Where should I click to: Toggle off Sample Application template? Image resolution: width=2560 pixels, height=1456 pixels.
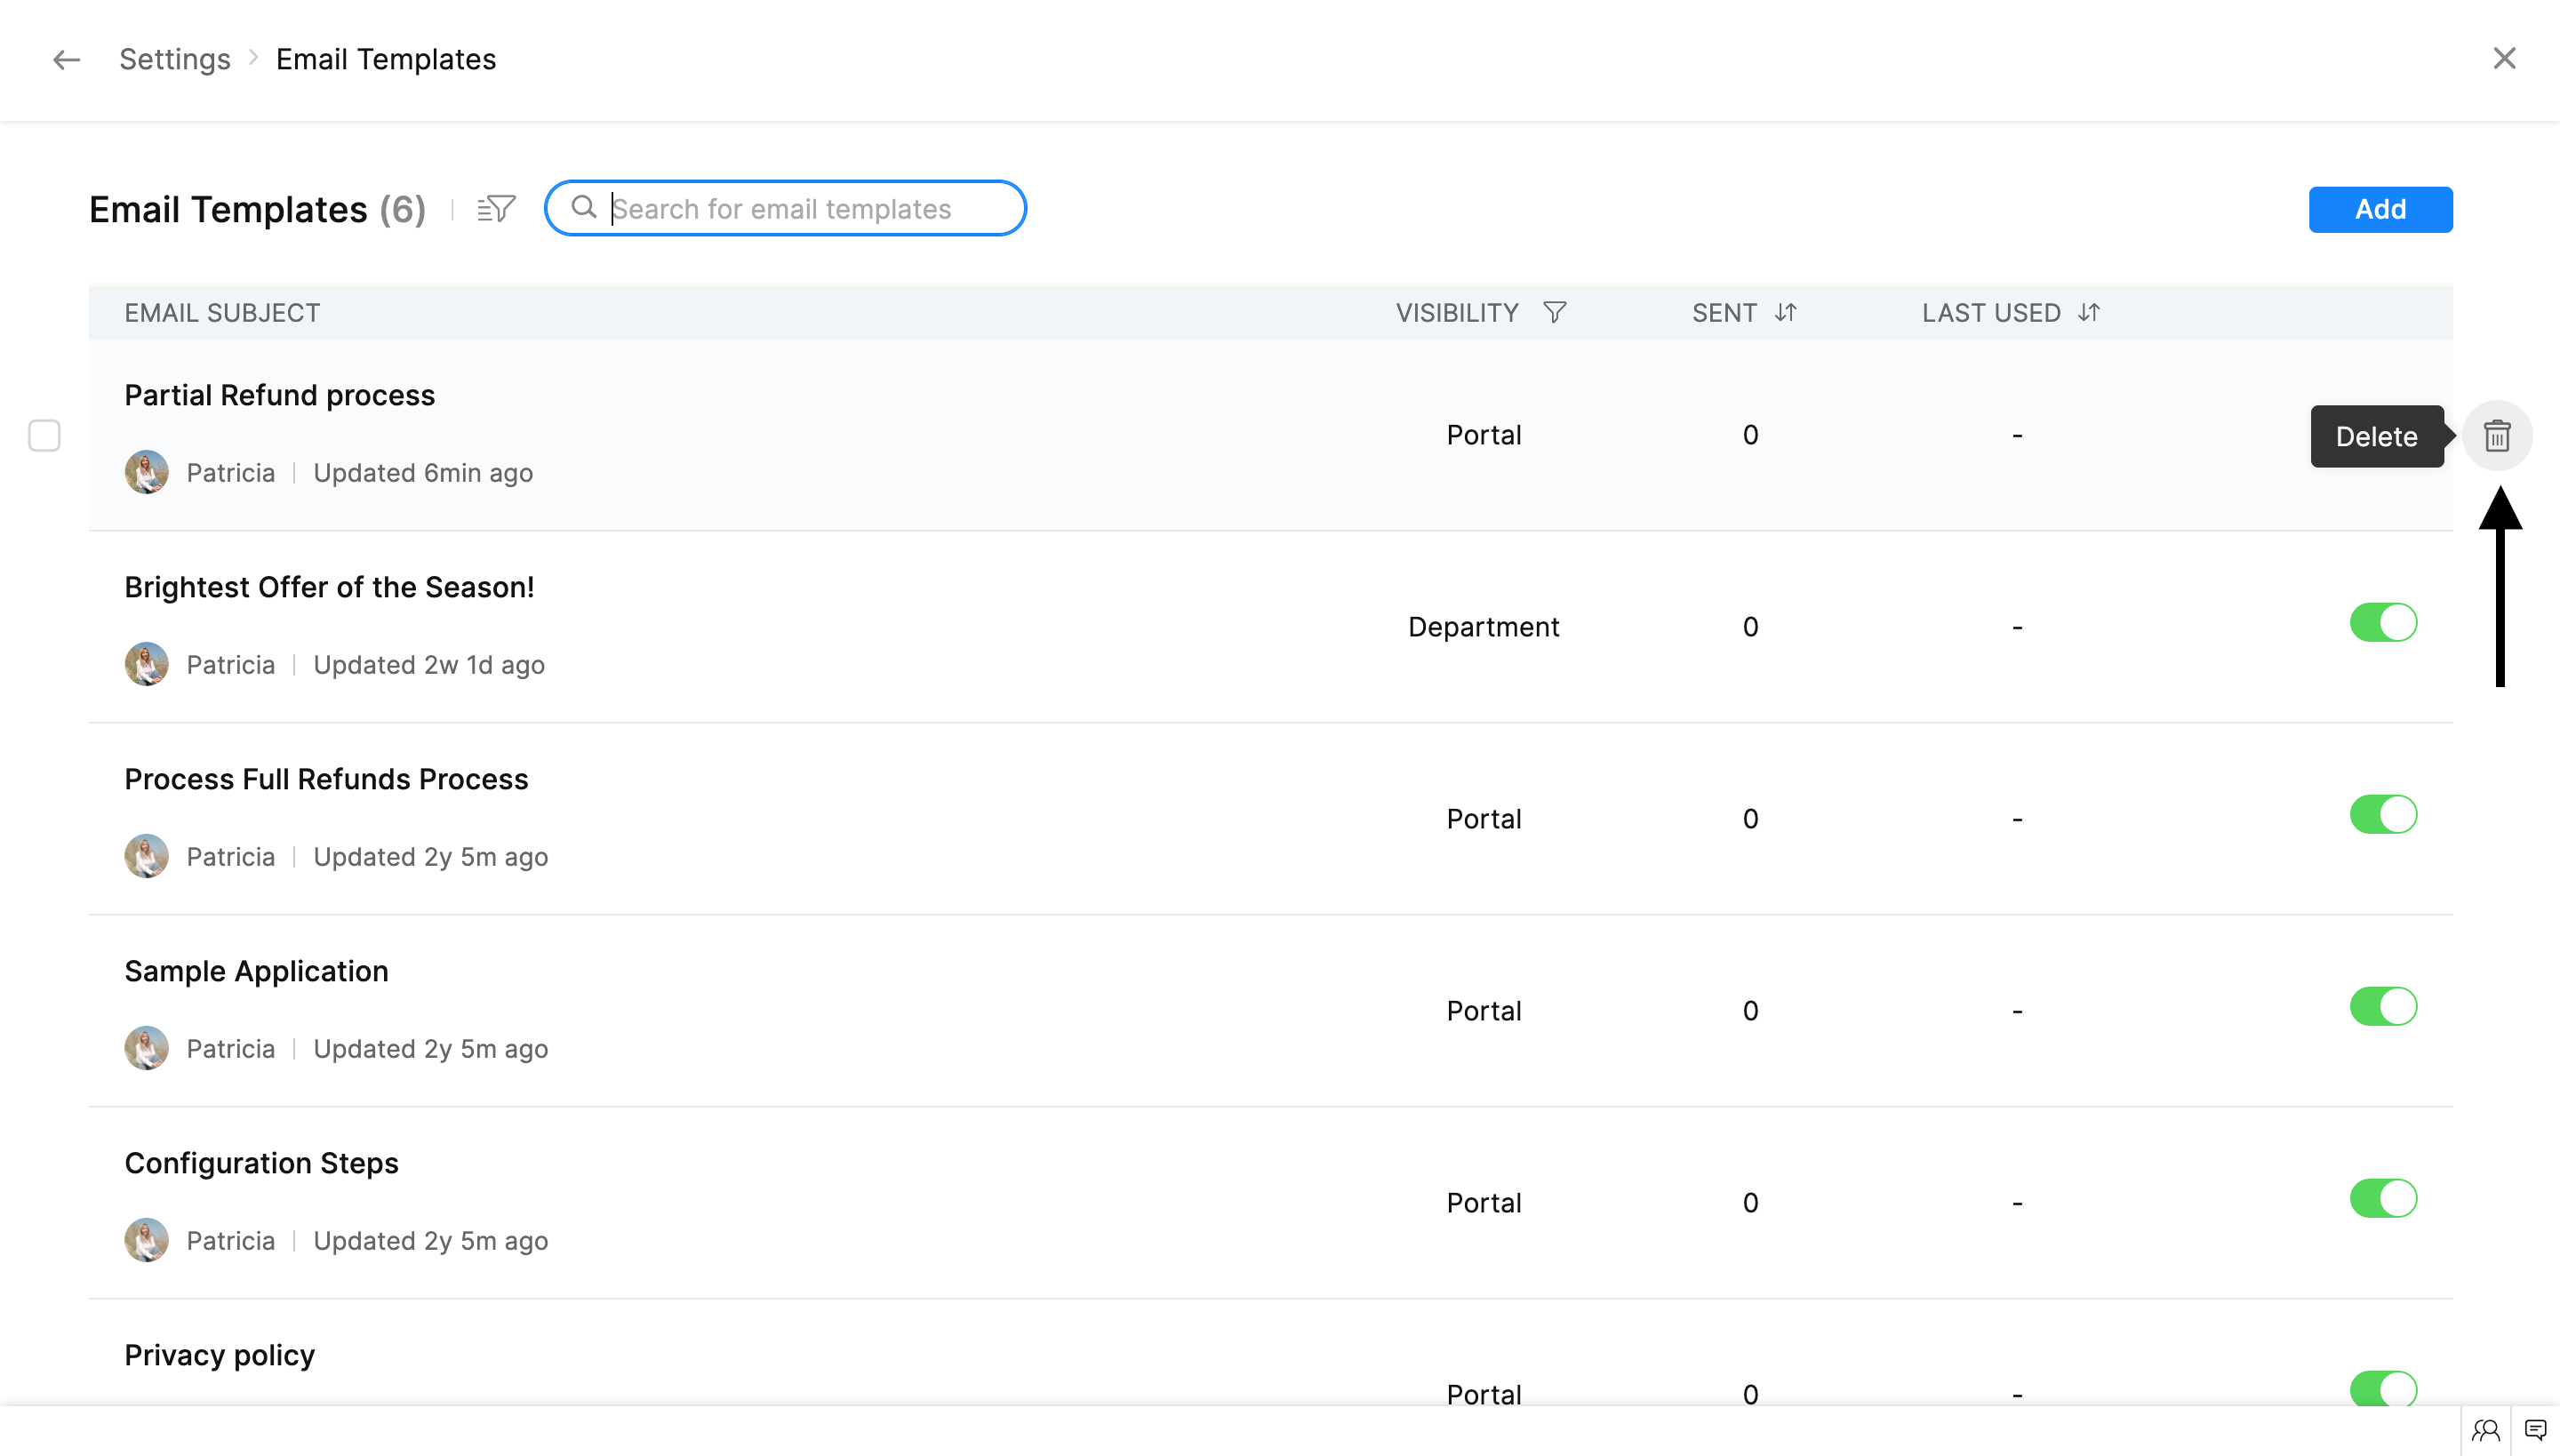click(x=2383, y=1007)
